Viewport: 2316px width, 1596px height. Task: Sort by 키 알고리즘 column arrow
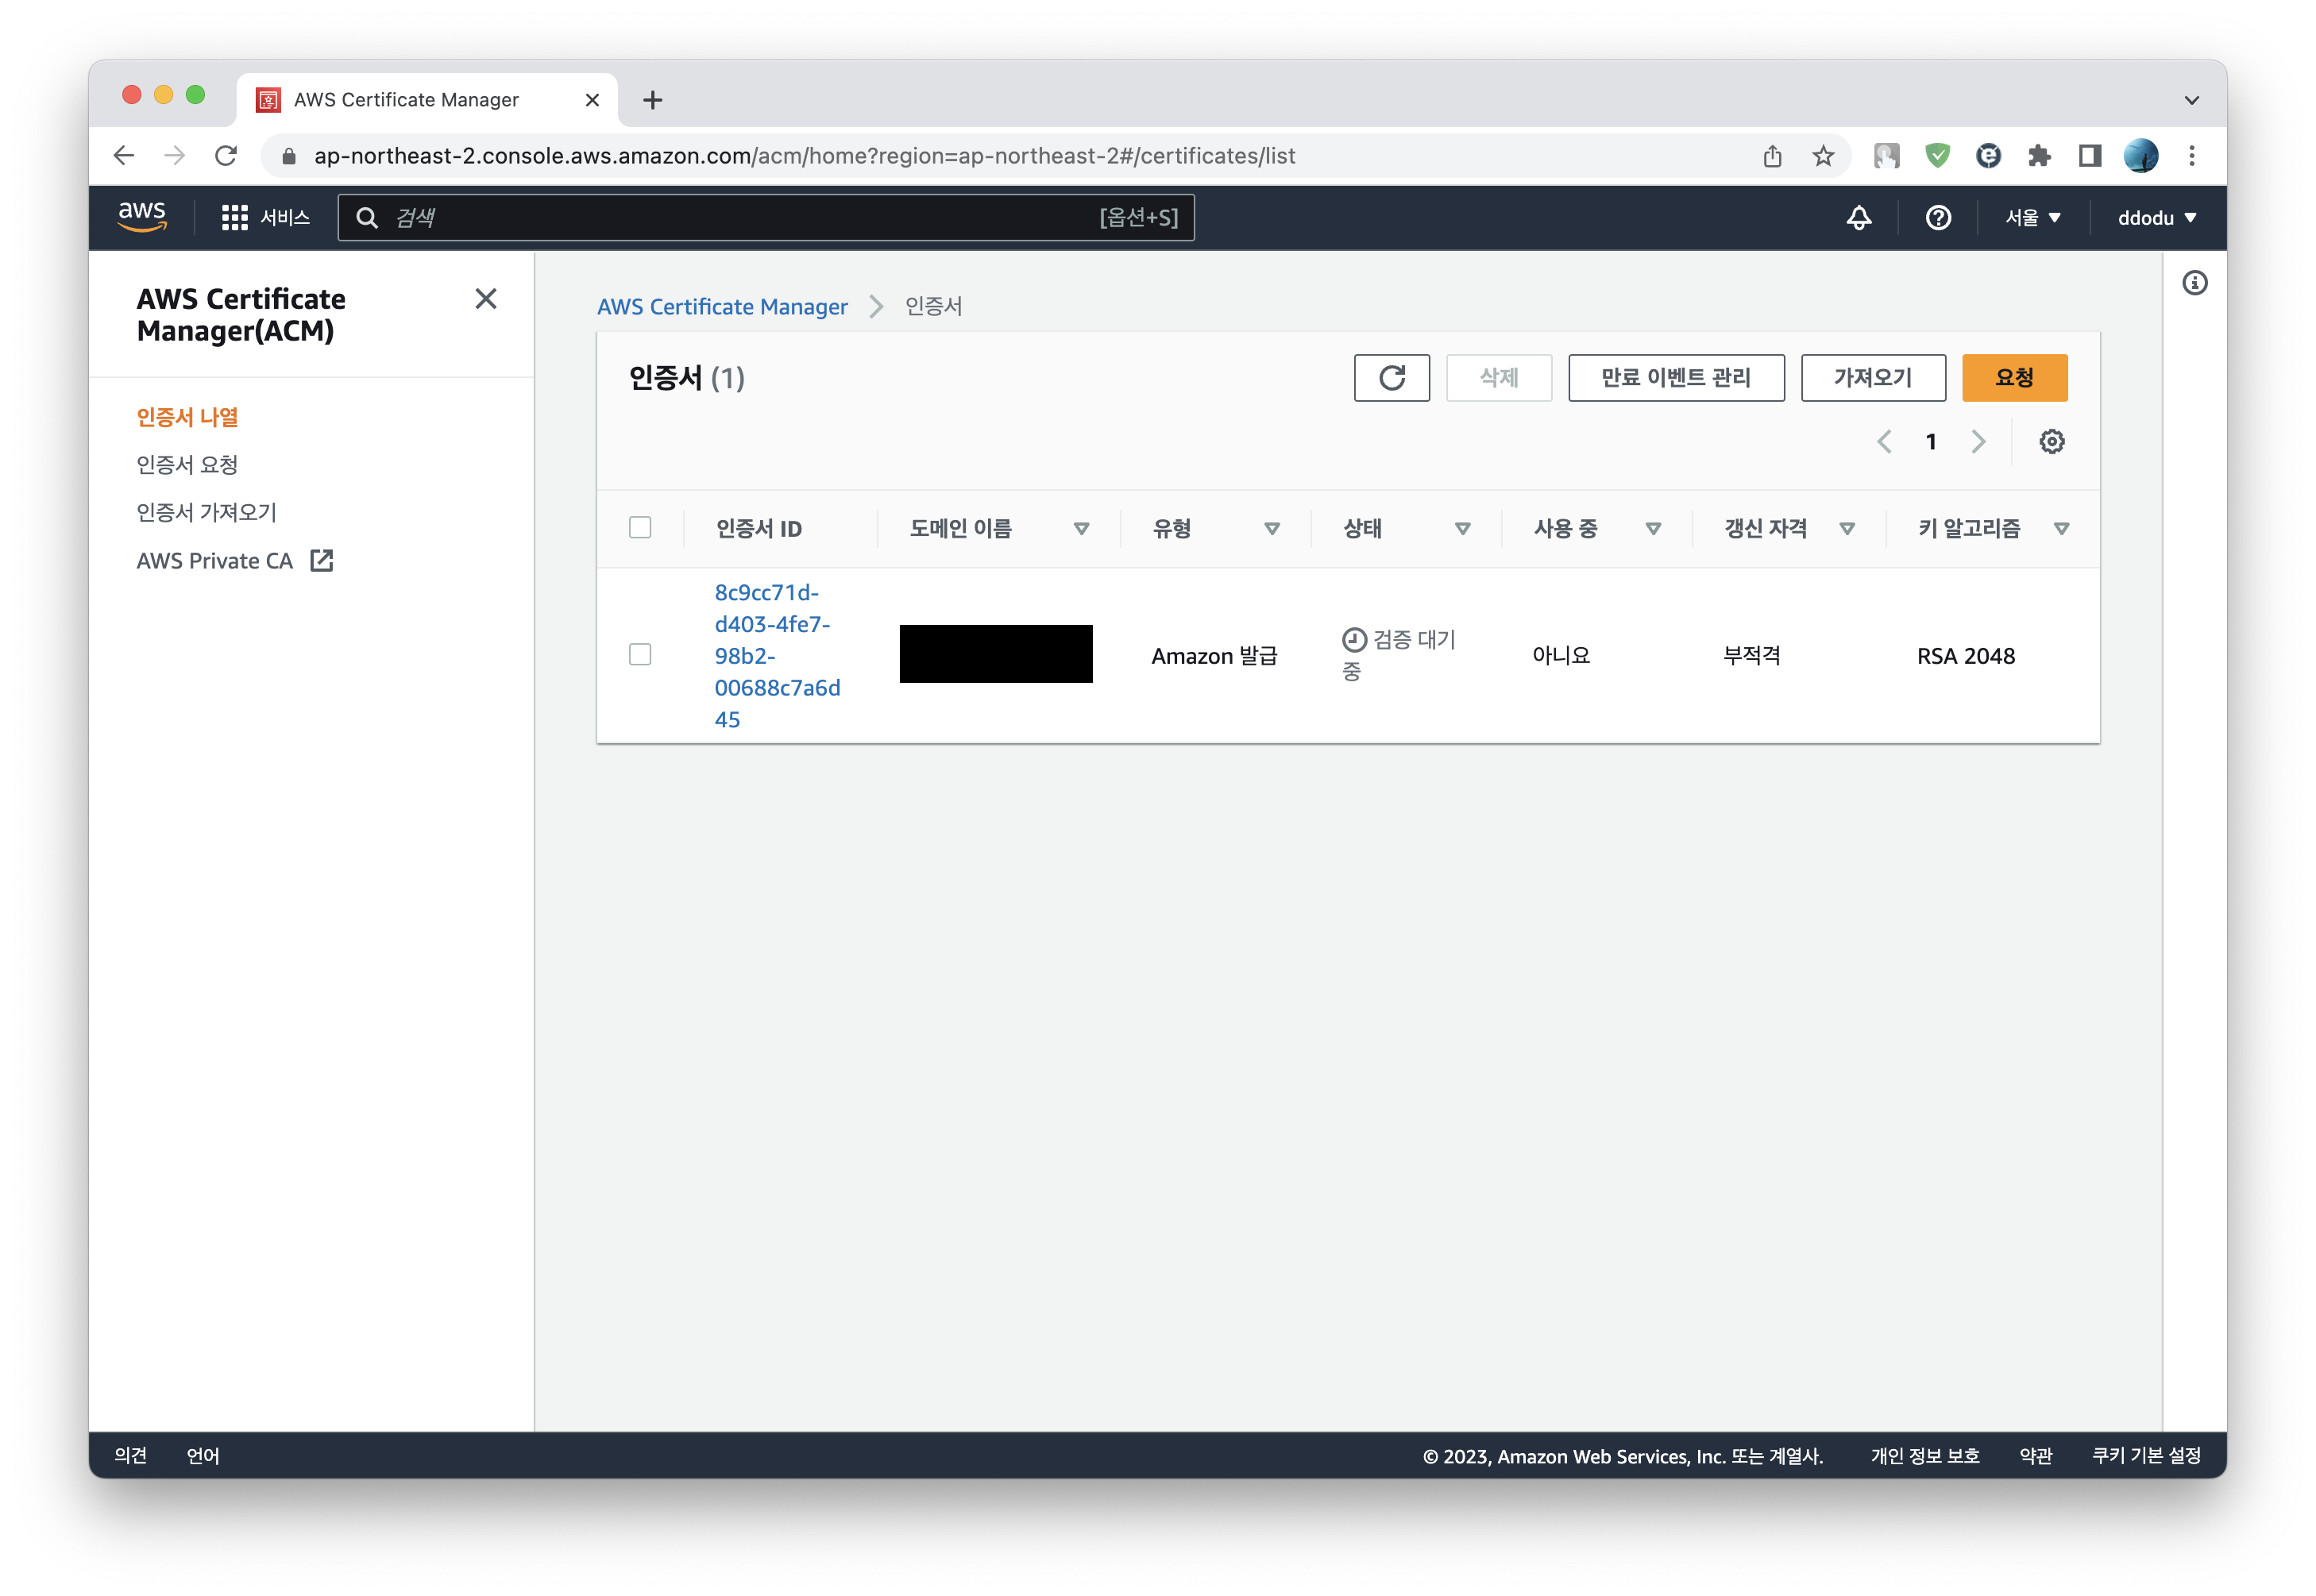(2061, 529)
